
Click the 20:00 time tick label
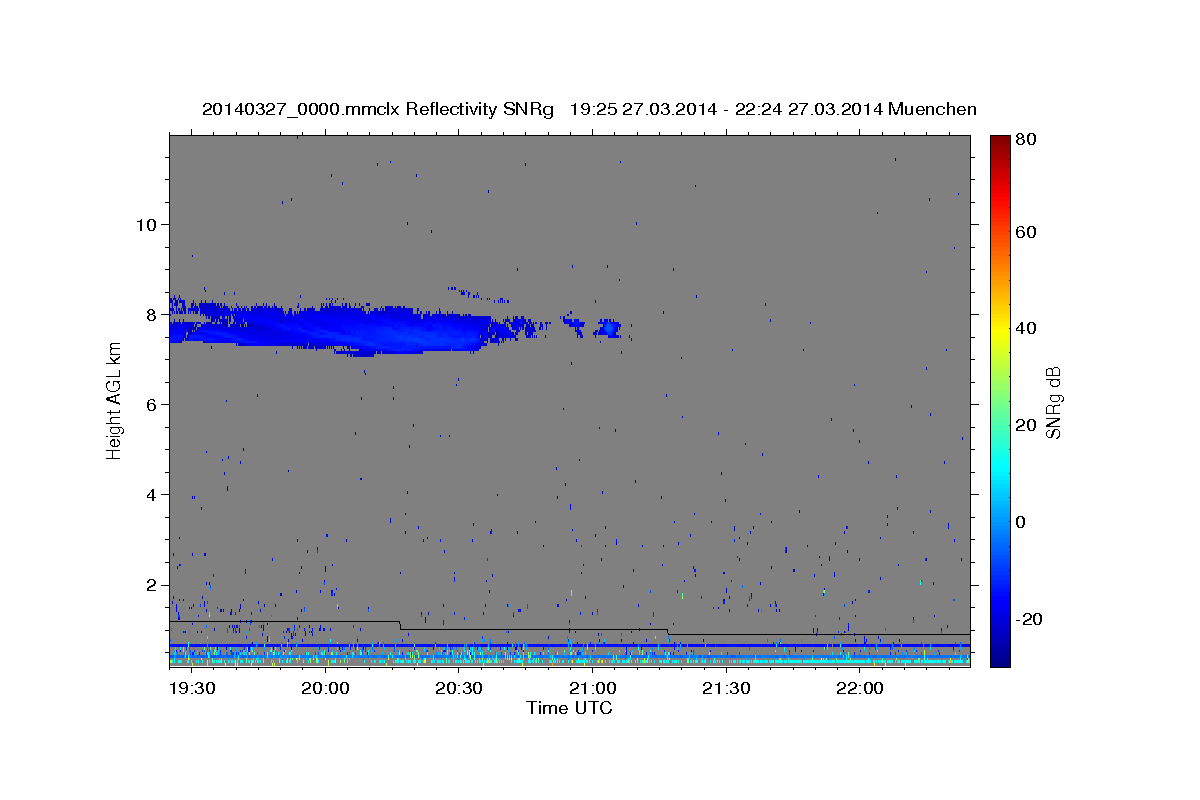(x=325, y=689)
